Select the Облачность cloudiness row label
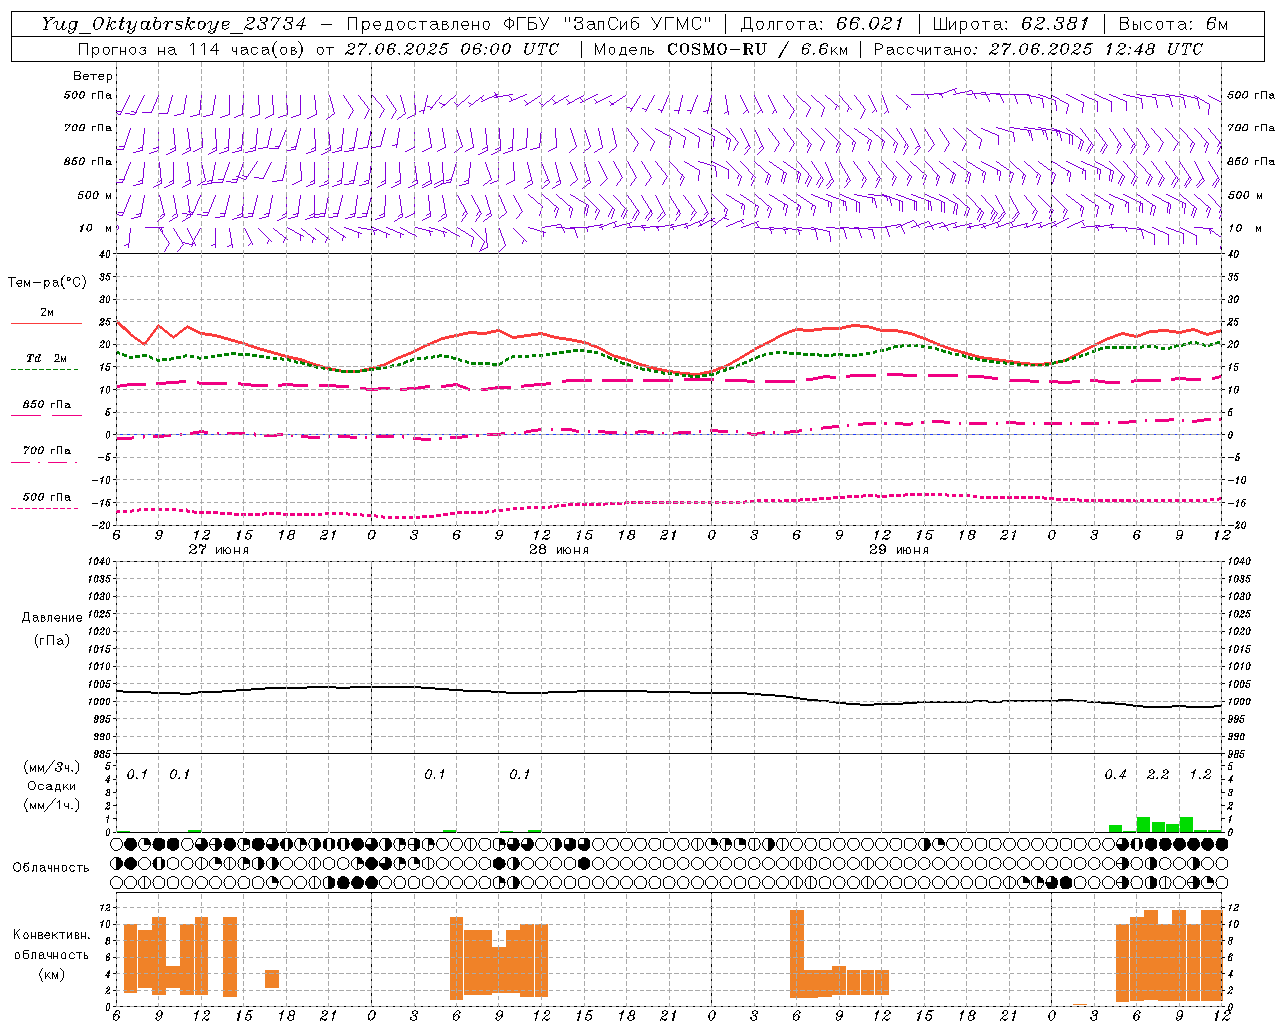This screenshot has height=1024, width=1280. coord(50,867)
